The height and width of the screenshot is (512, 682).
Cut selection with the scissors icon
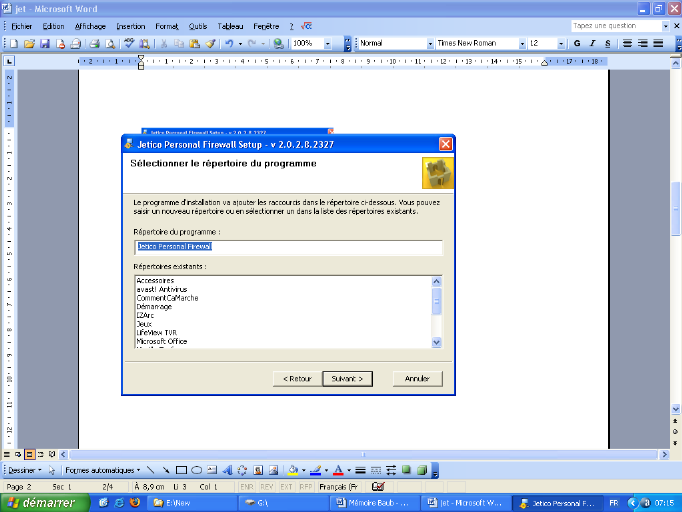pos(164,44)
